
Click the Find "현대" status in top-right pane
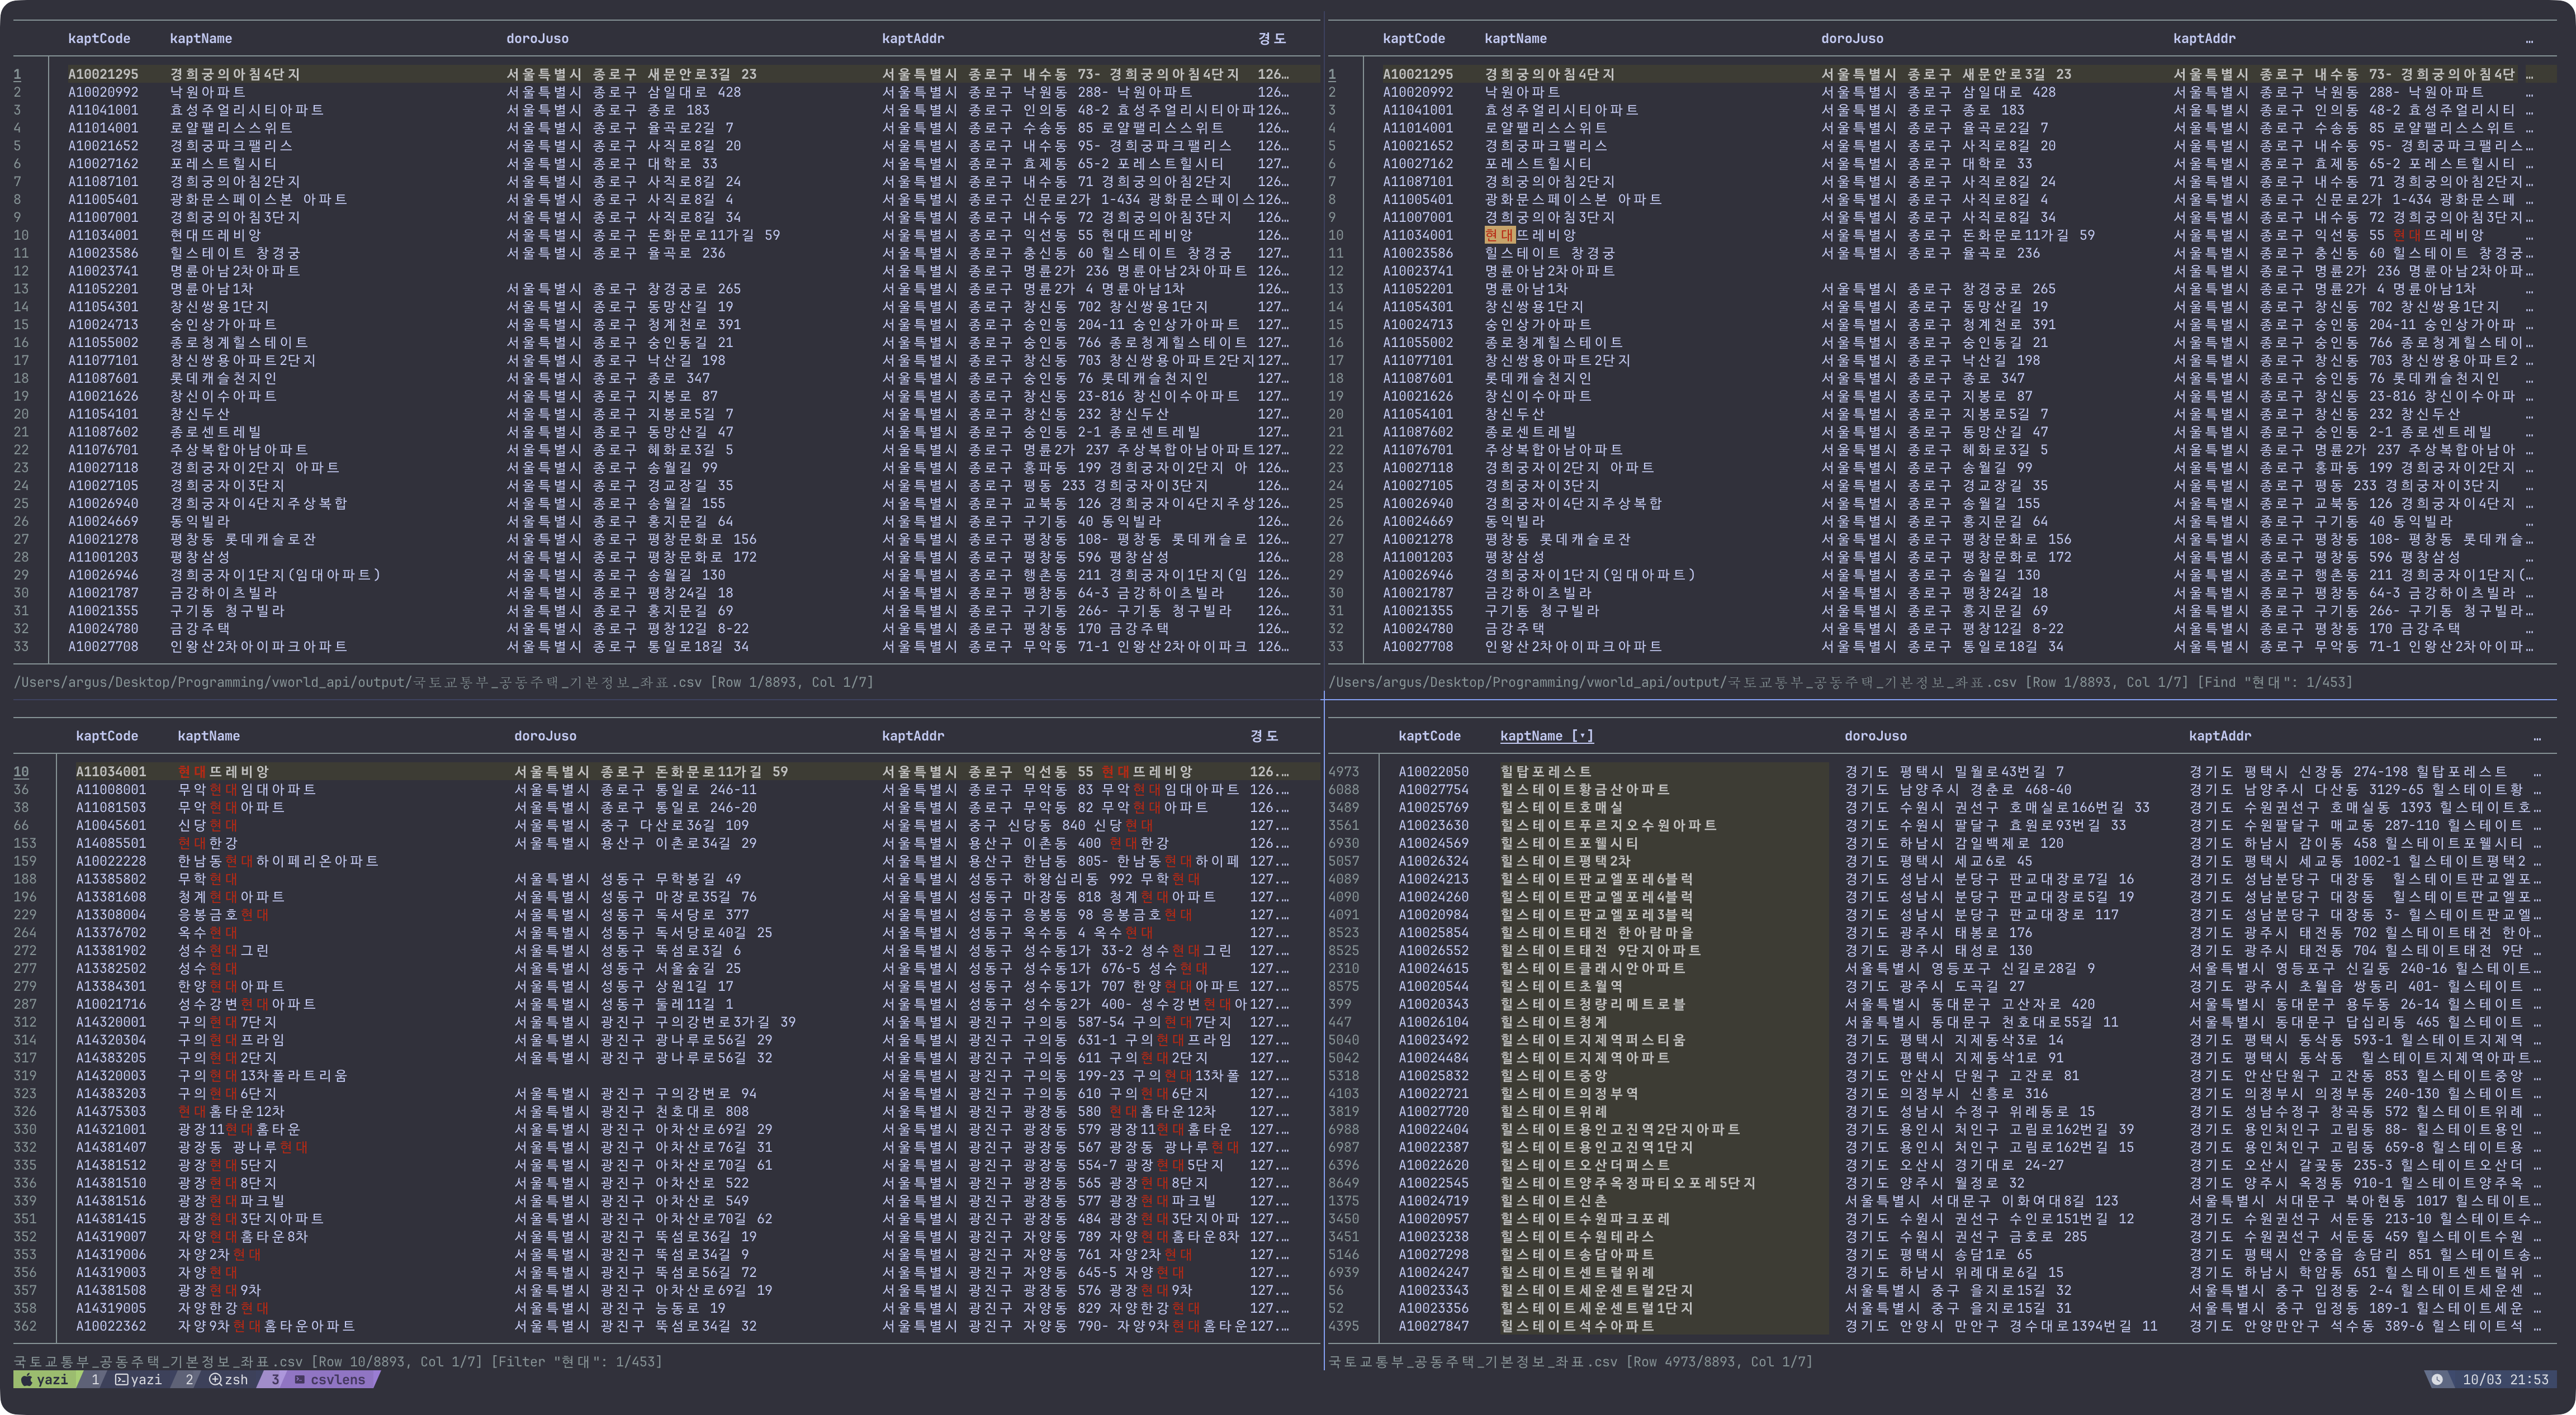point(2275,682)
